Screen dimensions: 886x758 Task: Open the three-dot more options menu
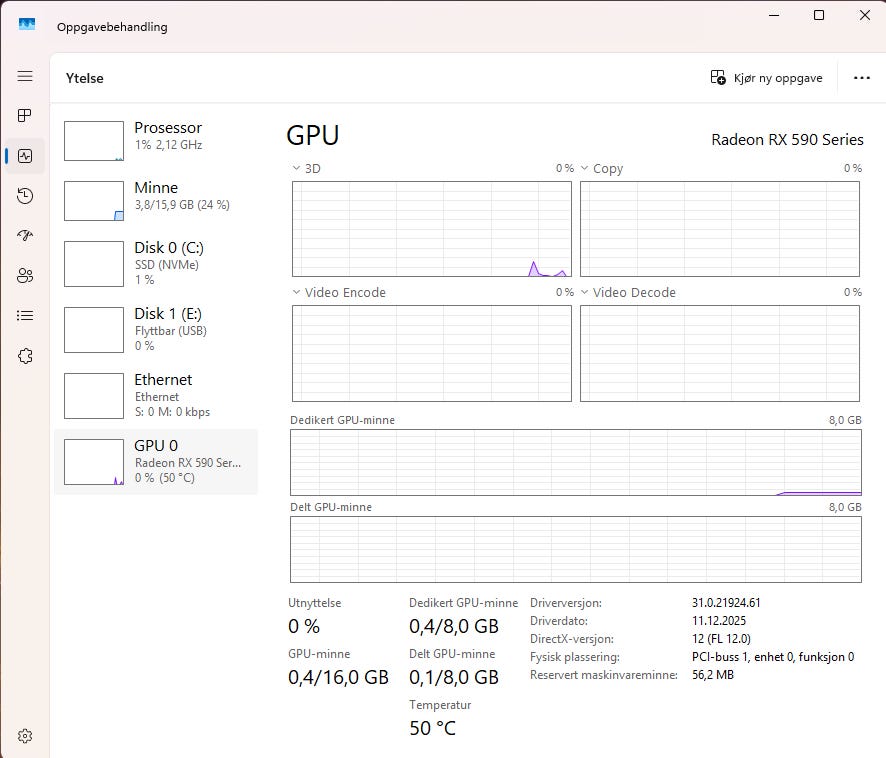(x=861, y=77)
